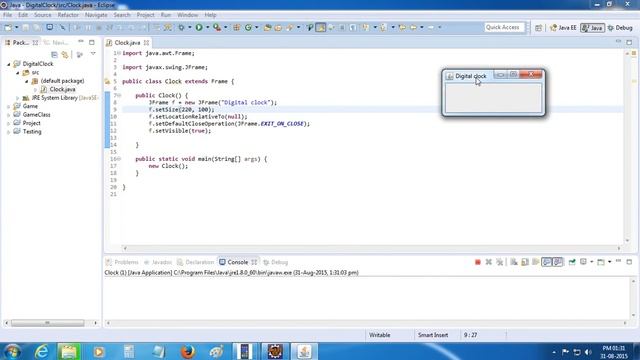Toggle Show Console When Standard Error Changes
The image size is (640, 360).
pos(558,262)
